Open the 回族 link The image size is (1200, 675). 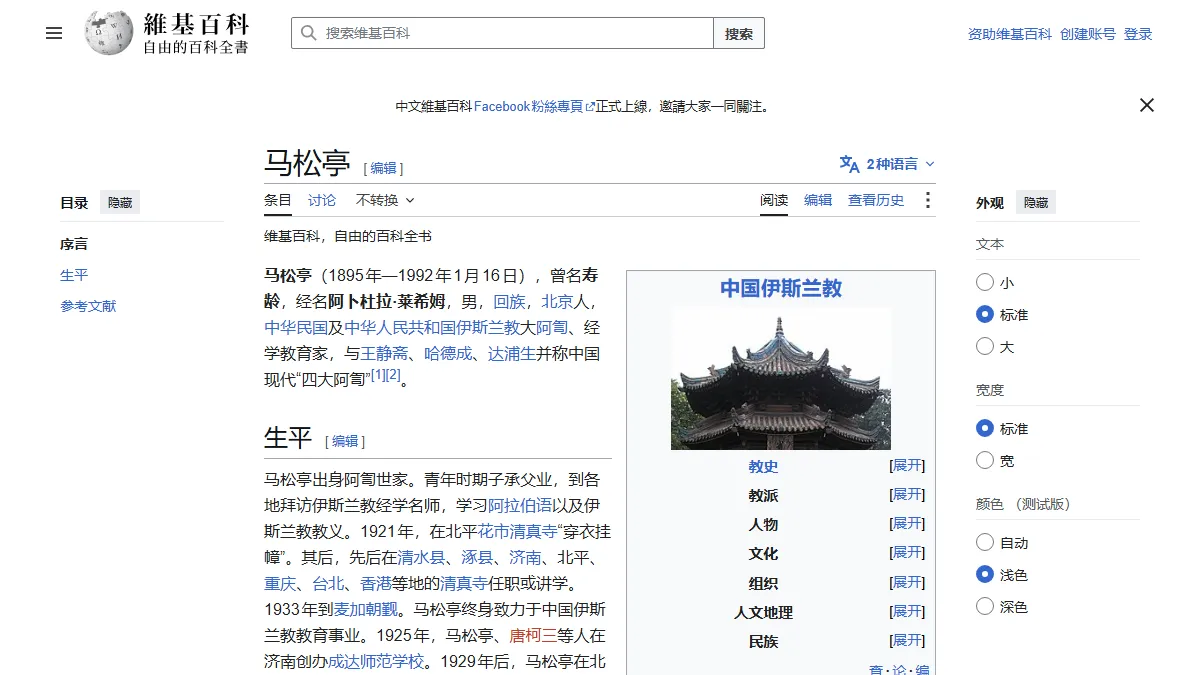tap(509, 301)
